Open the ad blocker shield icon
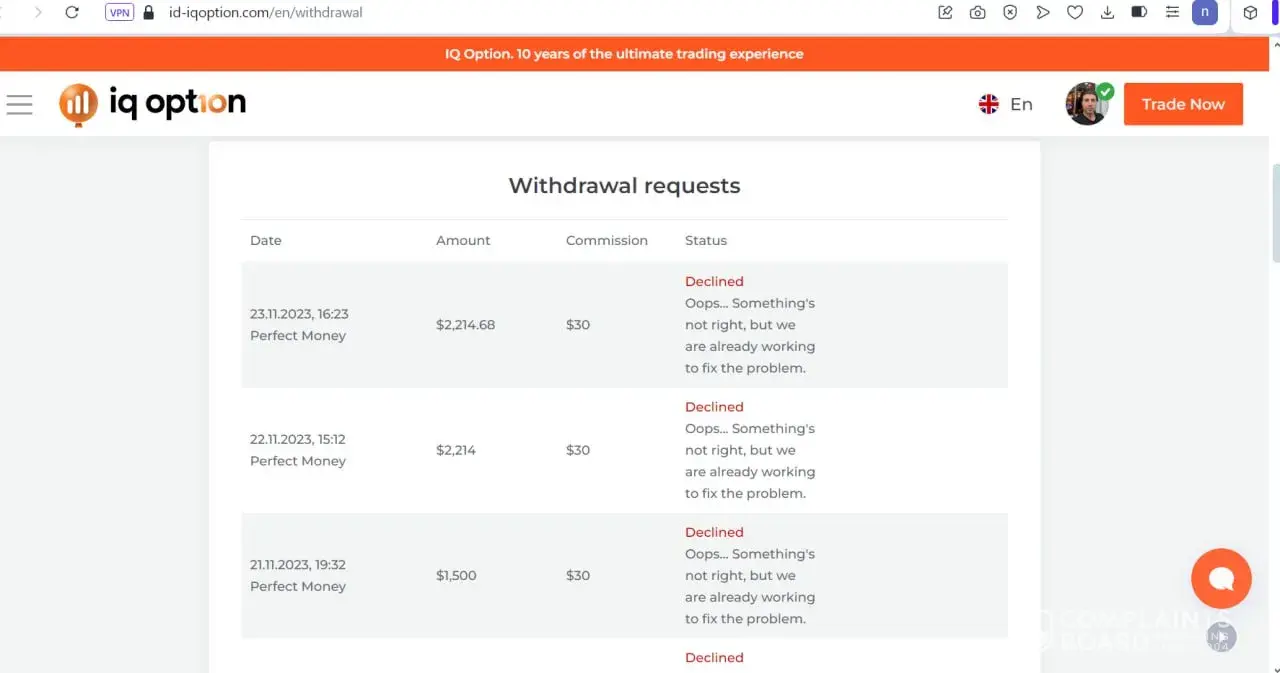This screenshot has height=673, width=1280. pyautogui.click(x=1010, y=13)
